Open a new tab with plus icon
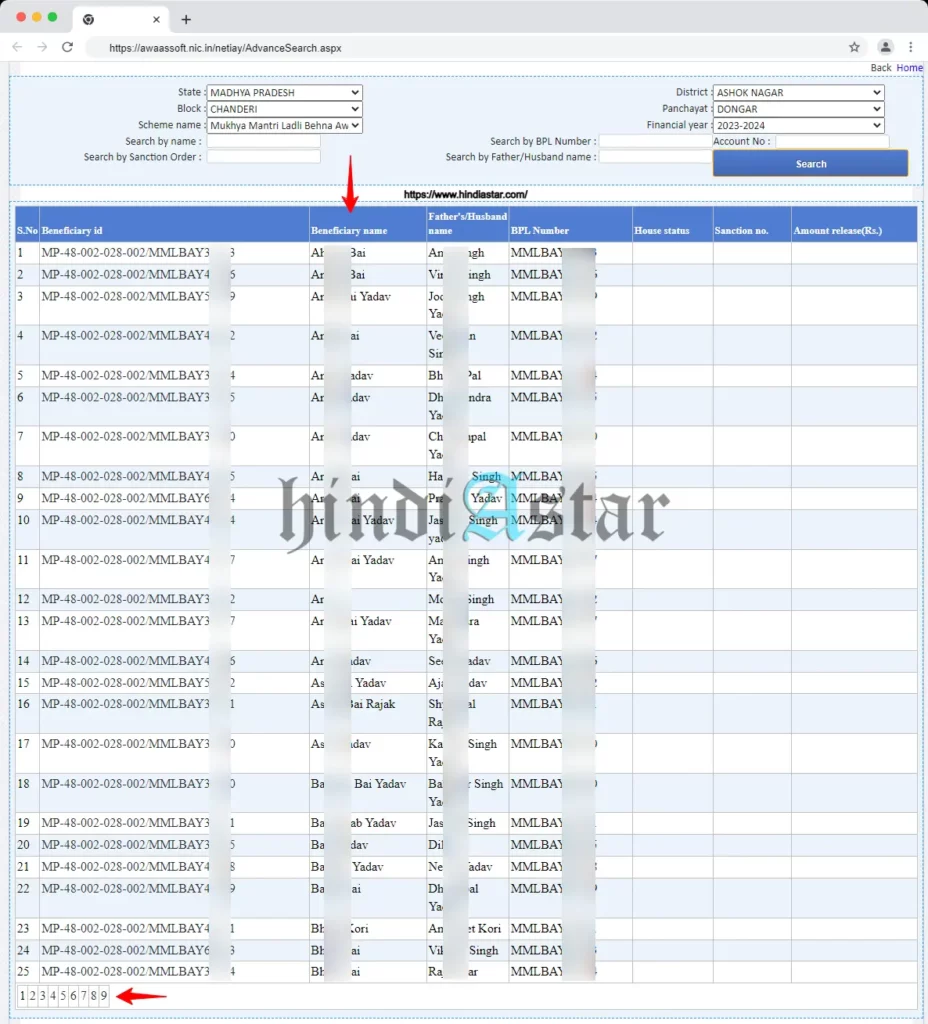Image resolution: width=928 pixels, height=1024 pixels. click(186, 20)
